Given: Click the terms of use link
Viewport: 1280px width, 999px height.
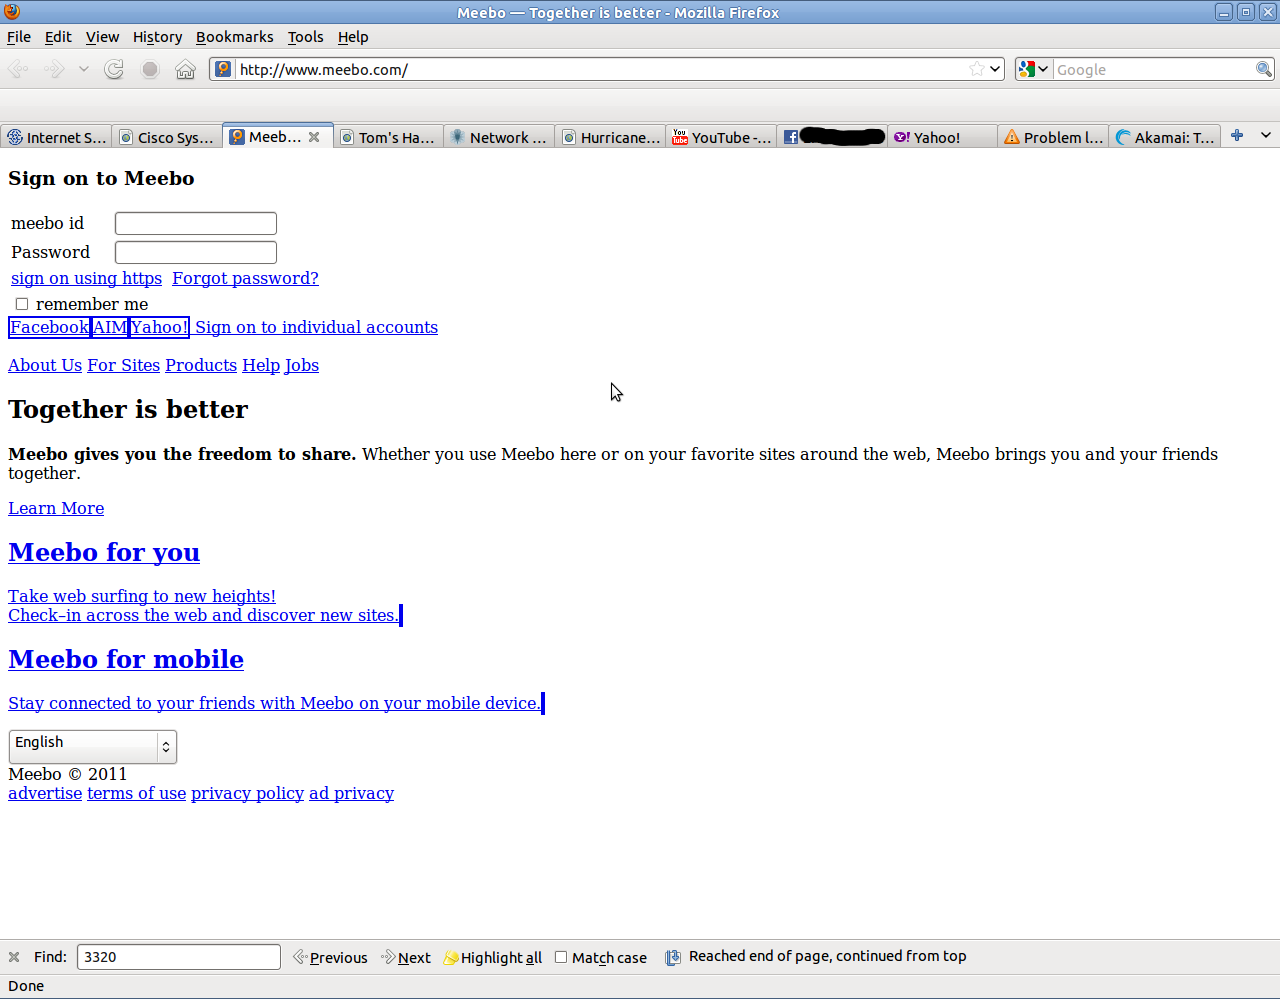Looking at the screenshot, I should click(136, 793).
